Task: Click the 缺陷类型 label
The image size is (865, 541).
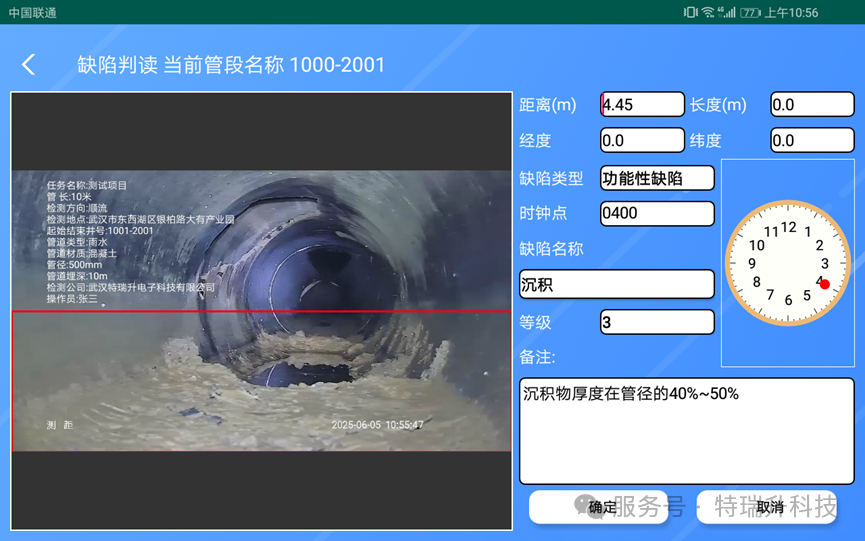Action: [551, 178]
